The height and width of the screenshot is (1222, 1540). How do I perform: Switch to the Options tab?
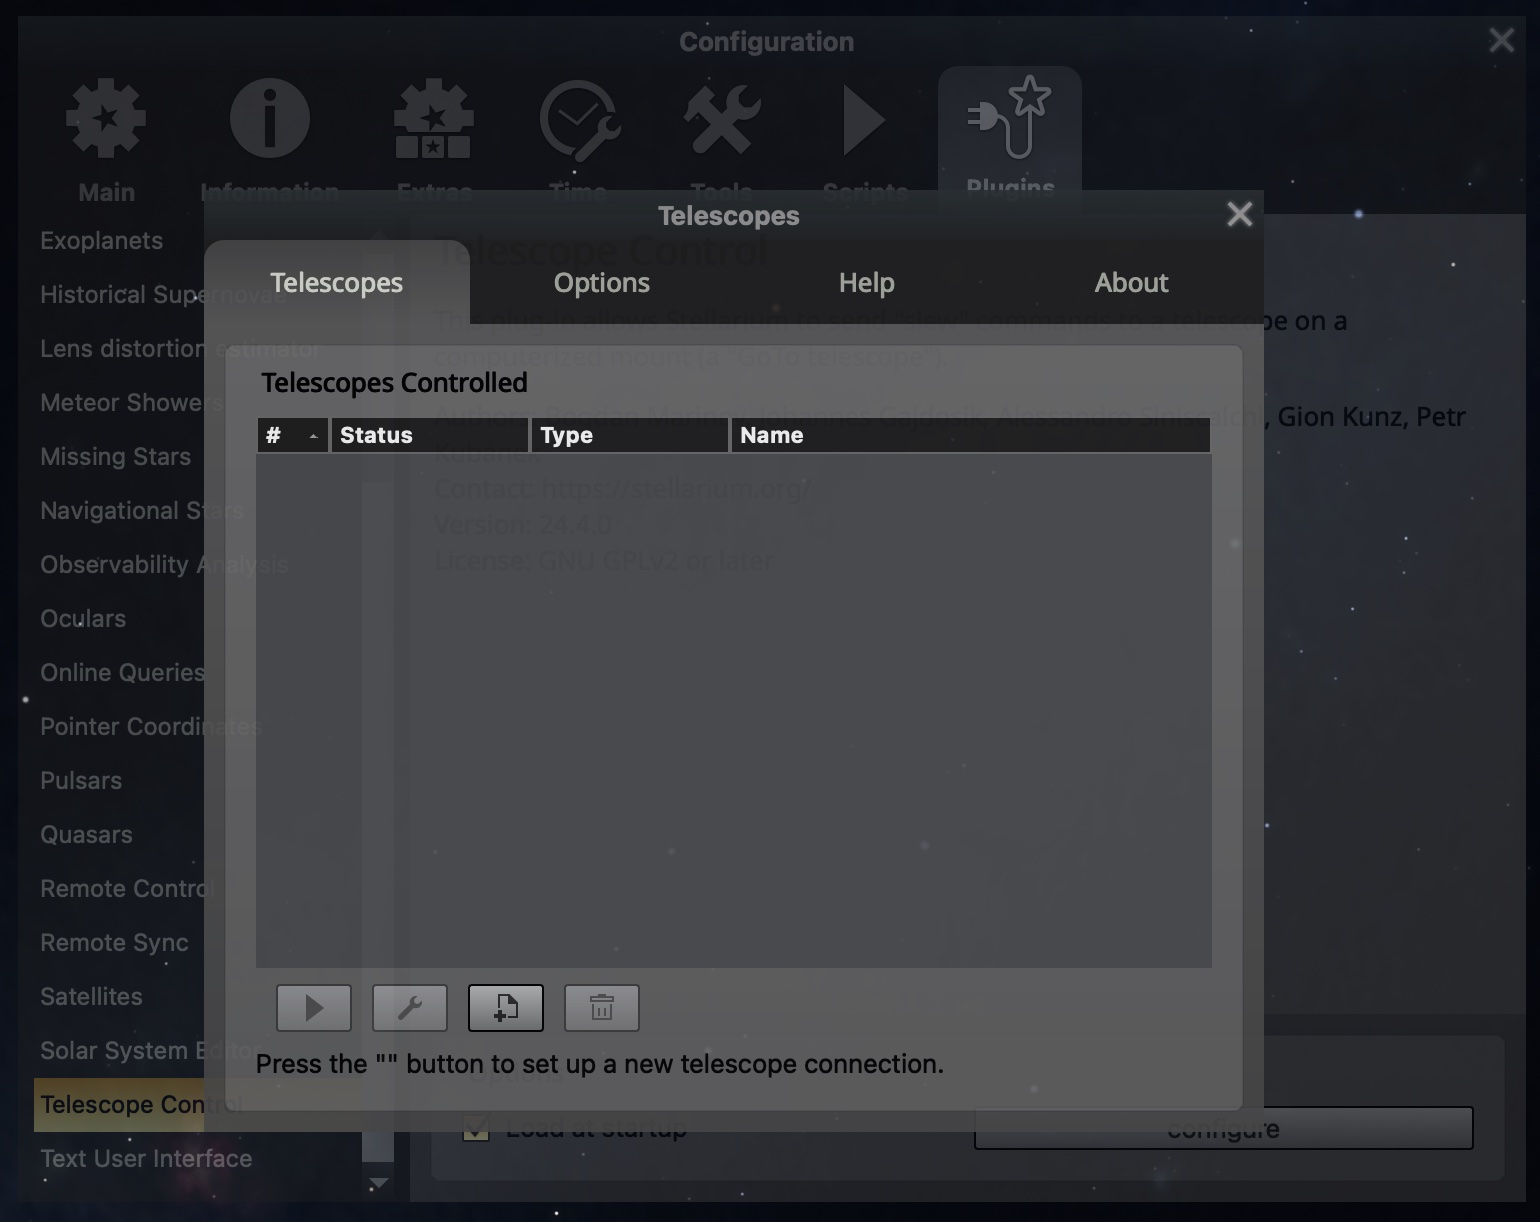pos(601,283)
